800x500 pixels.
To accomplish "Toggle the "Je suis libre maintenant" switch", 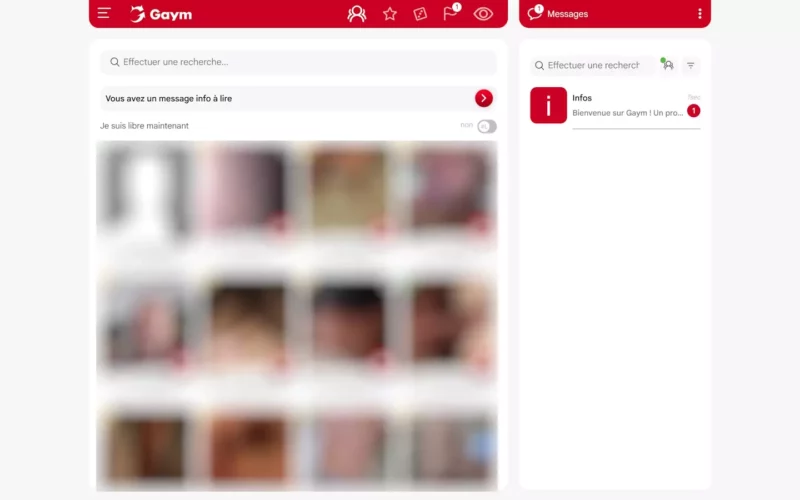I will (x=487, y=126).
